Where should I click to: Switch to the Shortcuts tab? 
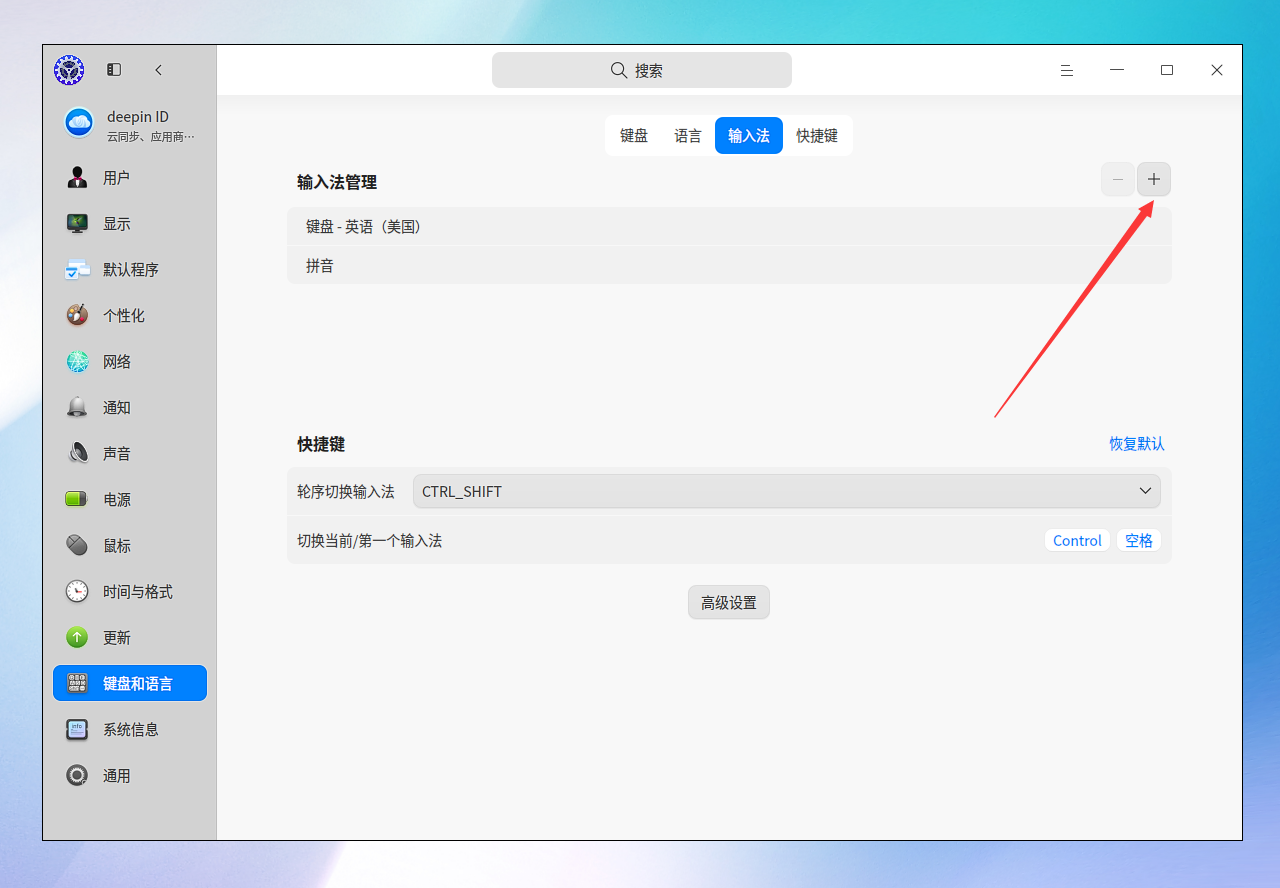[x=817, y=136]
